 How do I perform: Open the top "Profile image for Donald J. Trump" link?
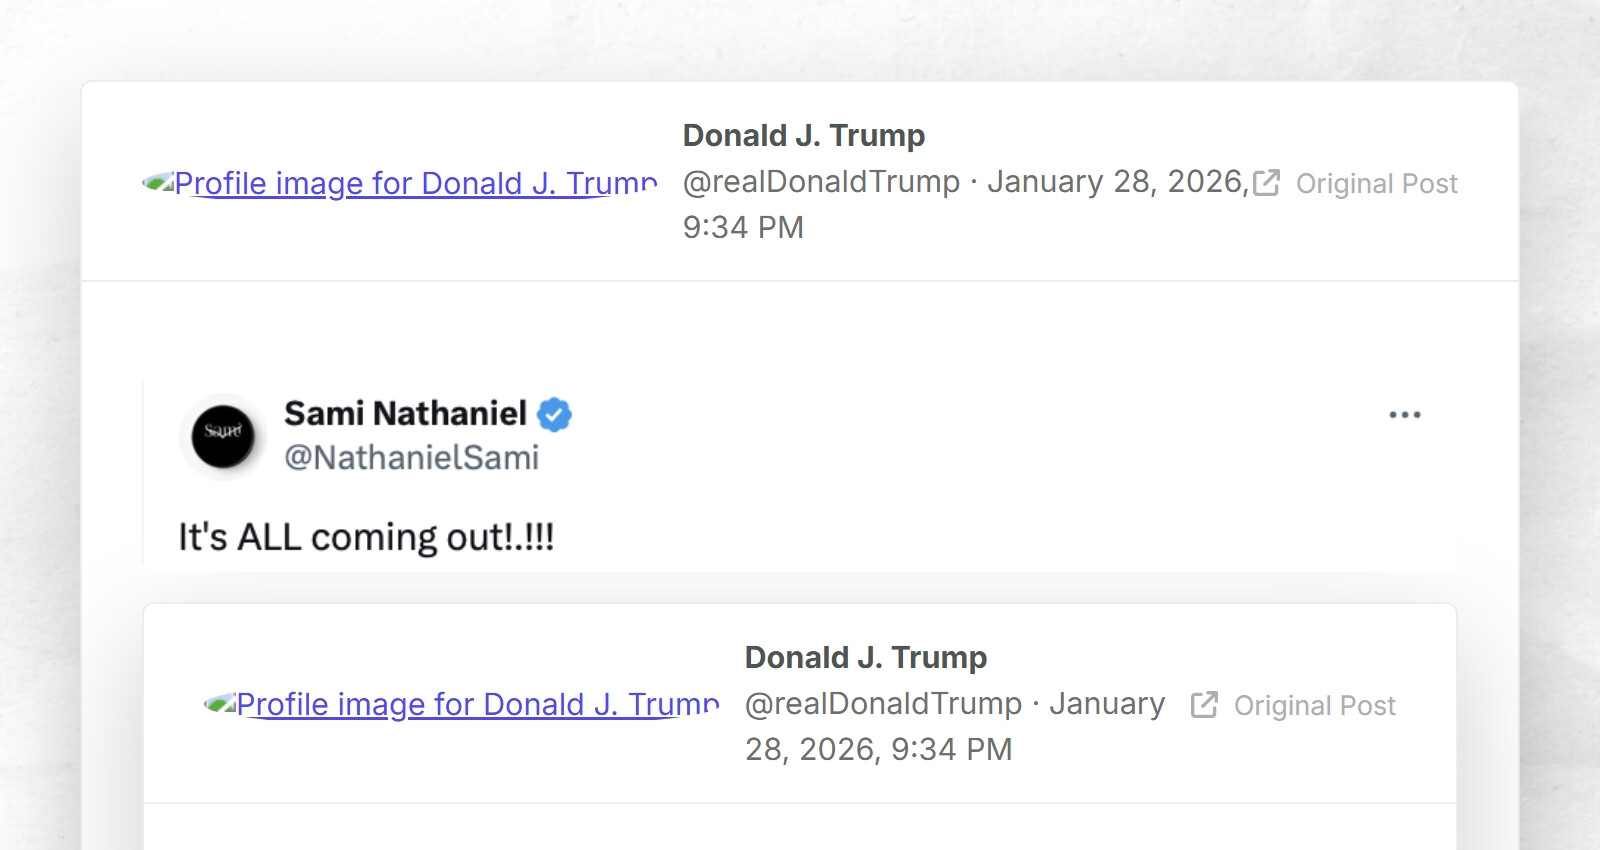point(415,183)
